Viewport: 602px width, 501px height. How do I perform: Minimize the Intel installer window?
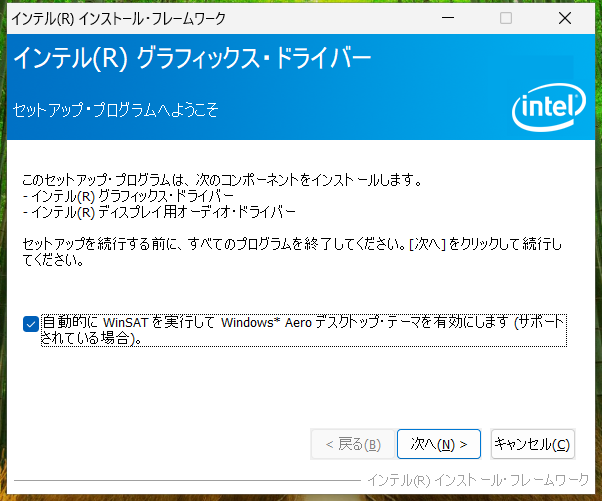tap(448, 18)
